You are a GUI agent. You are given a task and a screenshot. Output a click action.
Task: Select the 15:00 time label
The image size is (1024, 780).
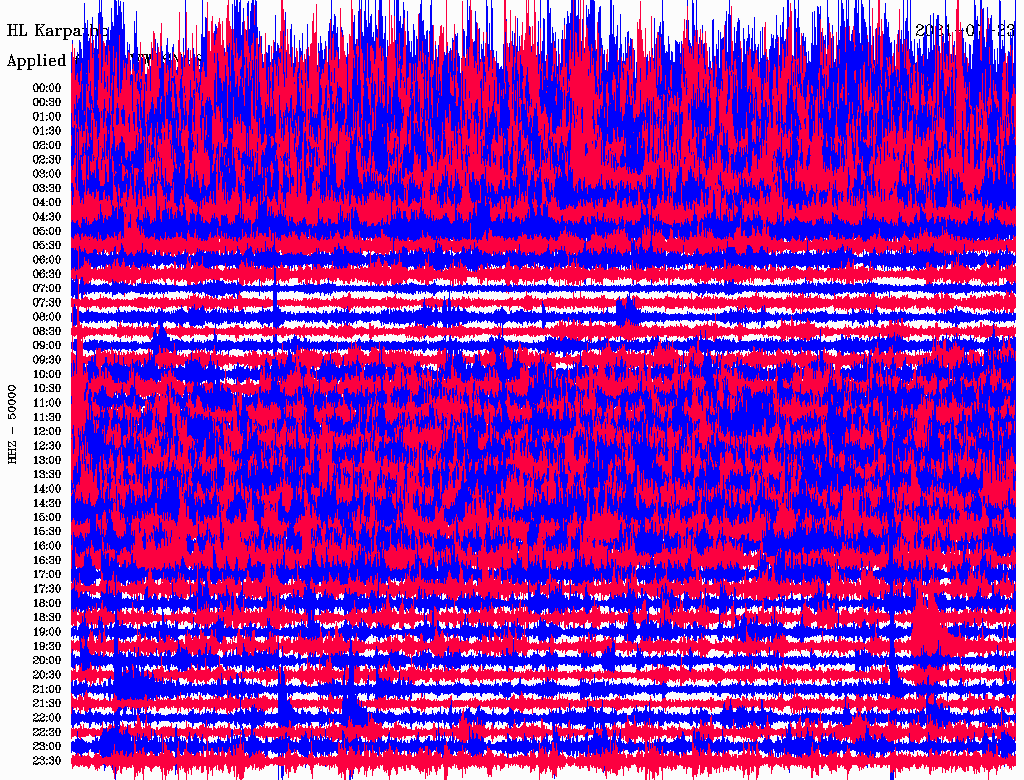pos(47,517)
